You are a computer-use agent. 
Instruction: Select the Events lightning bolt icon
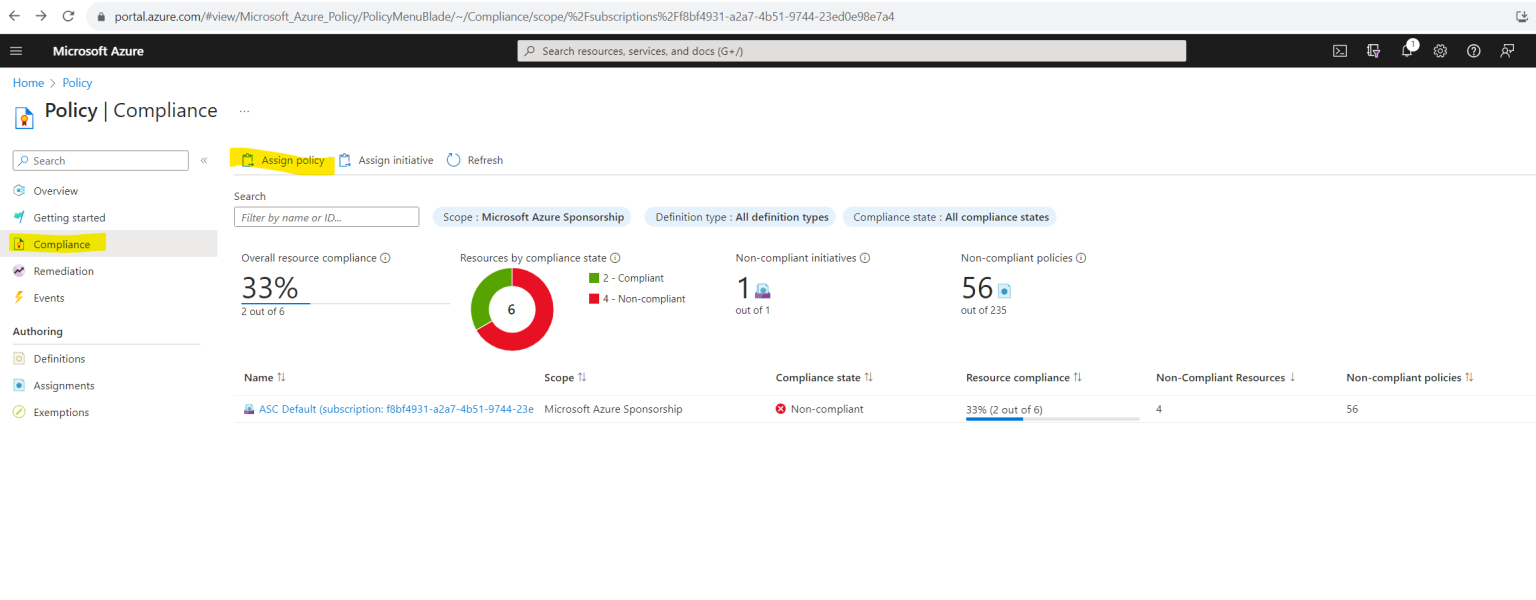pos(18,297)
